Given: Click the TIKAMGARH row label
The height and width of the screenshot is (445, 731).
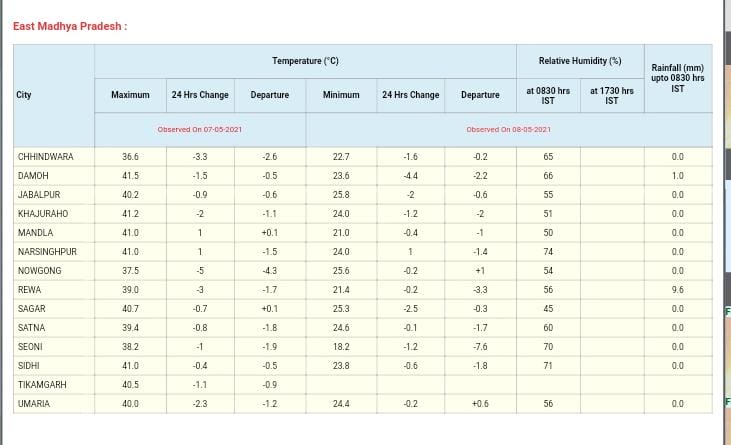Looking at the screenshot, I should tap(42, 385).
